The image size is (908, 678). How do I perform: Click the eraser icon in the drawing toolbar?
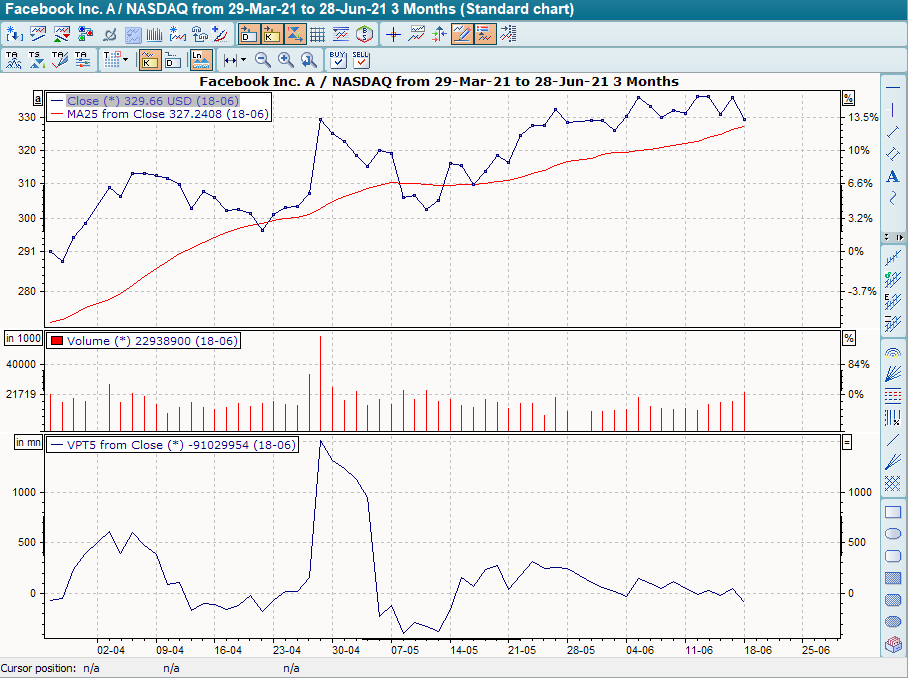pyautogui.click(x=893, y=645)
